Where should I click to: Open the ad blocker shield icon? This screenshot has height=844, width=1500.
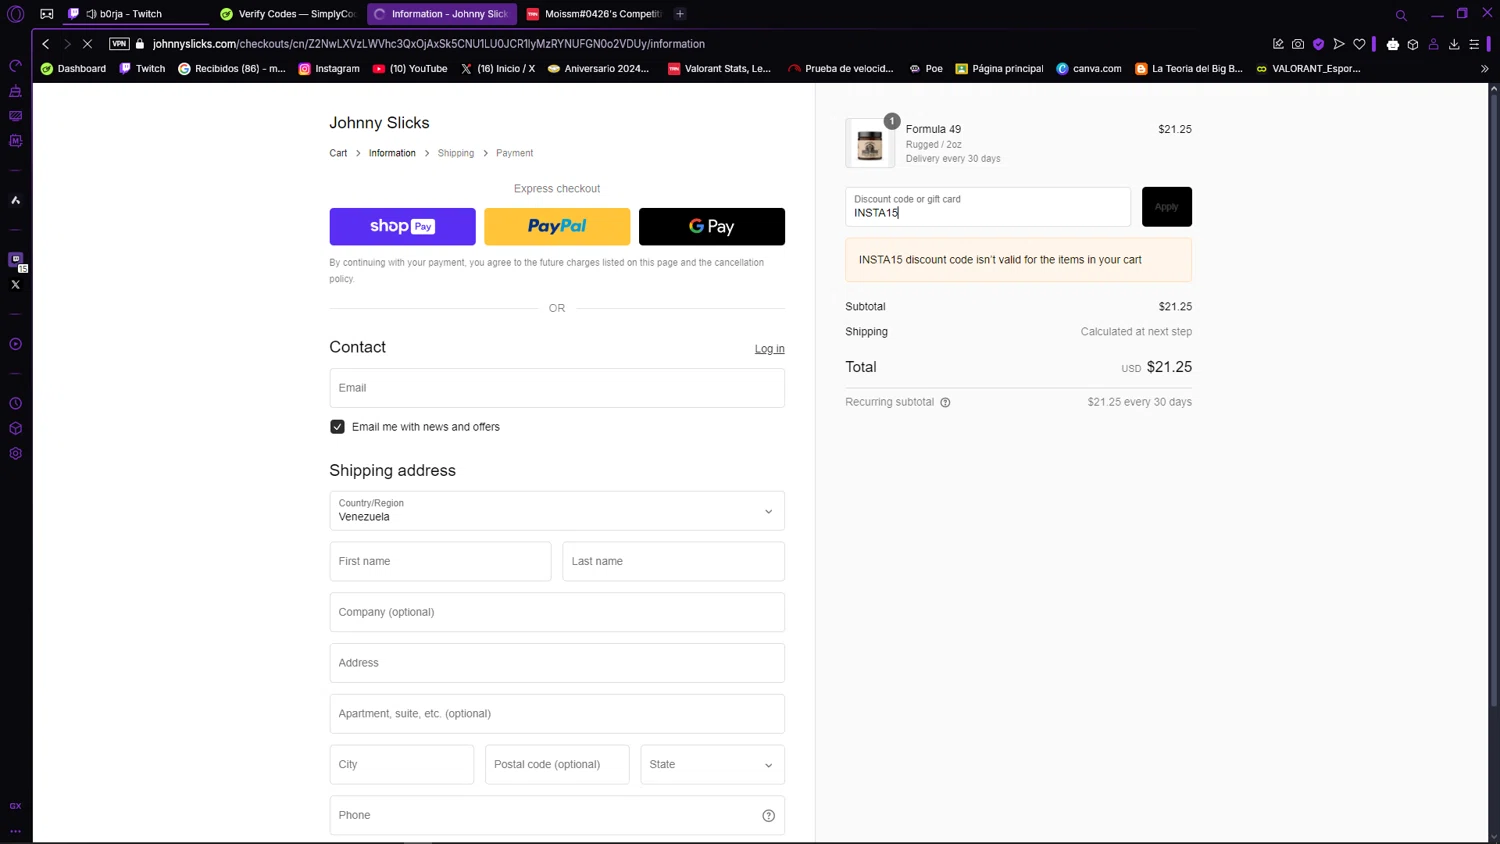tap(1318, 44)
